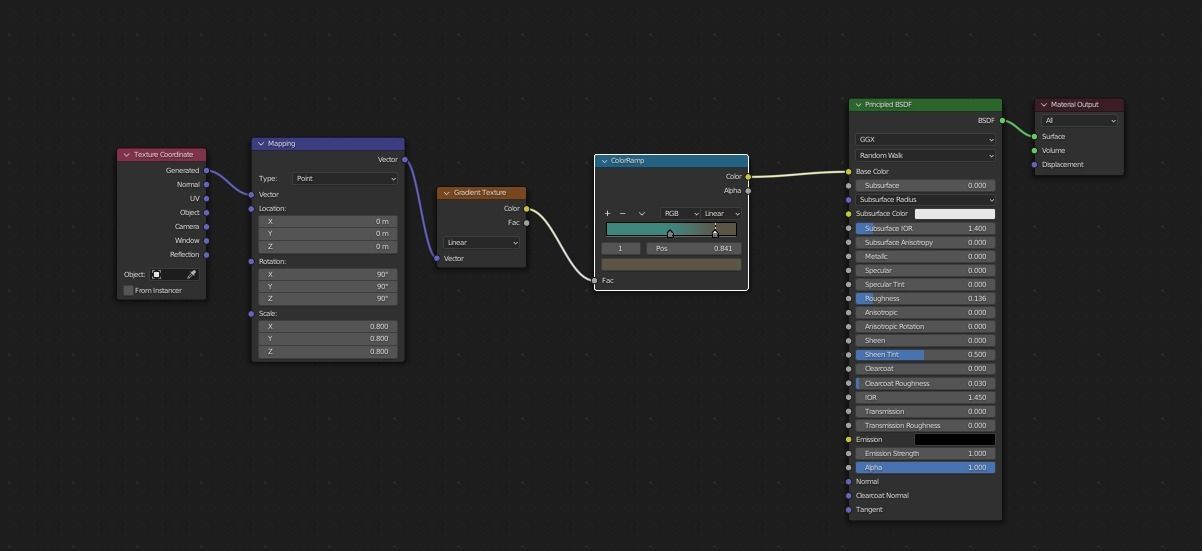The height and width of the screenshot is (551, 1202).
Task: Open the ColorRamp RGB color mode dropdown
Action: (x=680, y=213)
